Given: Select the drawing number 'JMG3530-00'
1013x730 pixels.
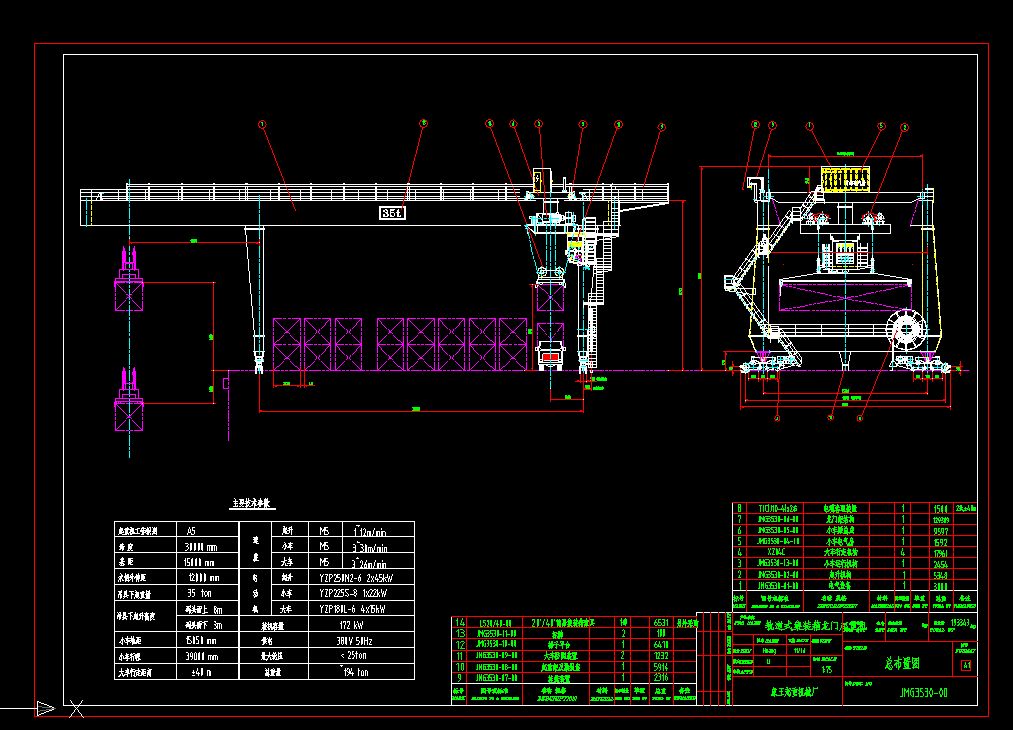Looking at the screenshot, I should 924,693.
